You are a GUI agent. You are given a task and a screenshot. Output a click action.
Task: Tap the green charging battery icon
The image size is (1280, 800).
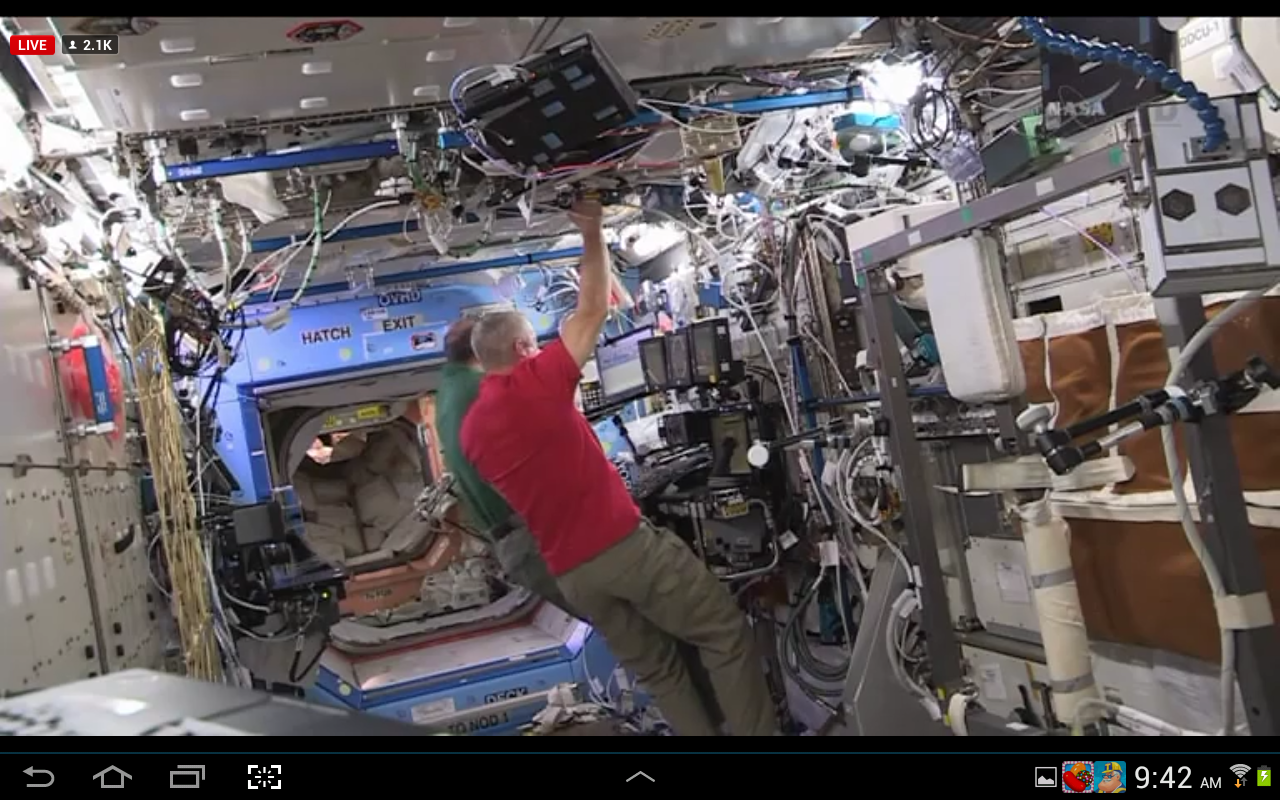[x=1264, y=776]
